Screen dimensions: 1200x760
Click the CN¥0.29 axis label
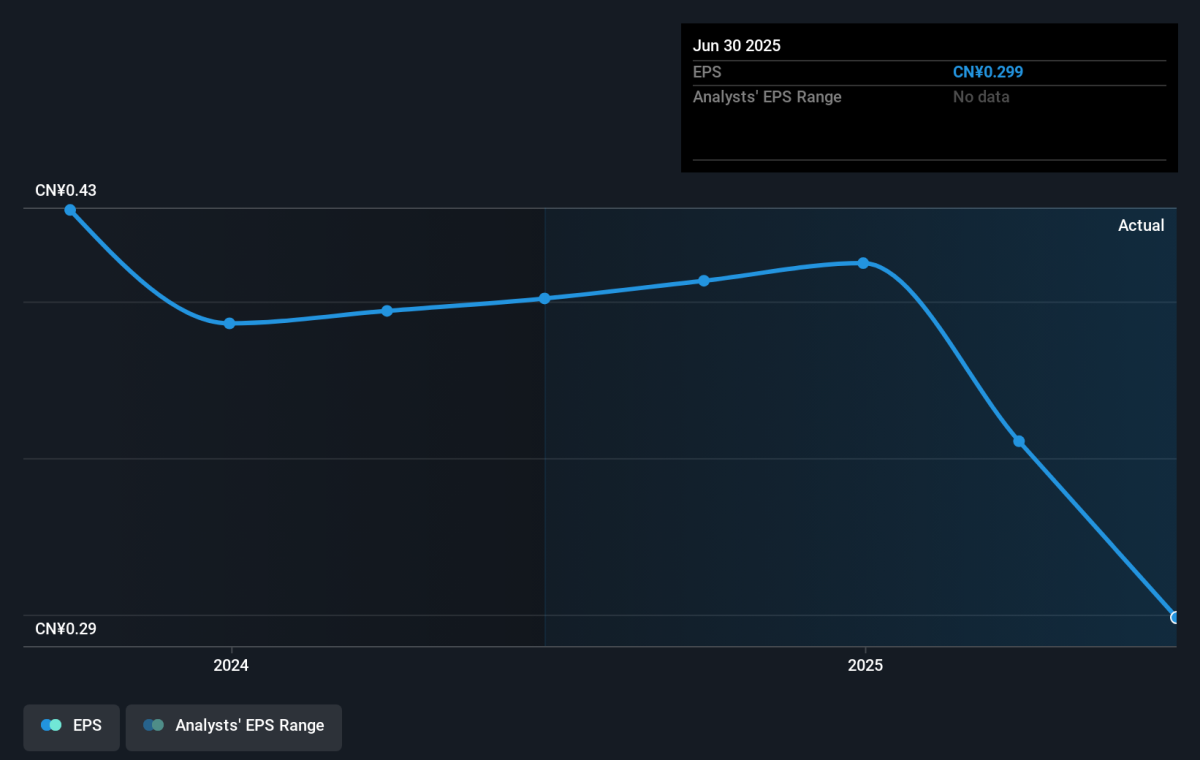pos(66,629)
